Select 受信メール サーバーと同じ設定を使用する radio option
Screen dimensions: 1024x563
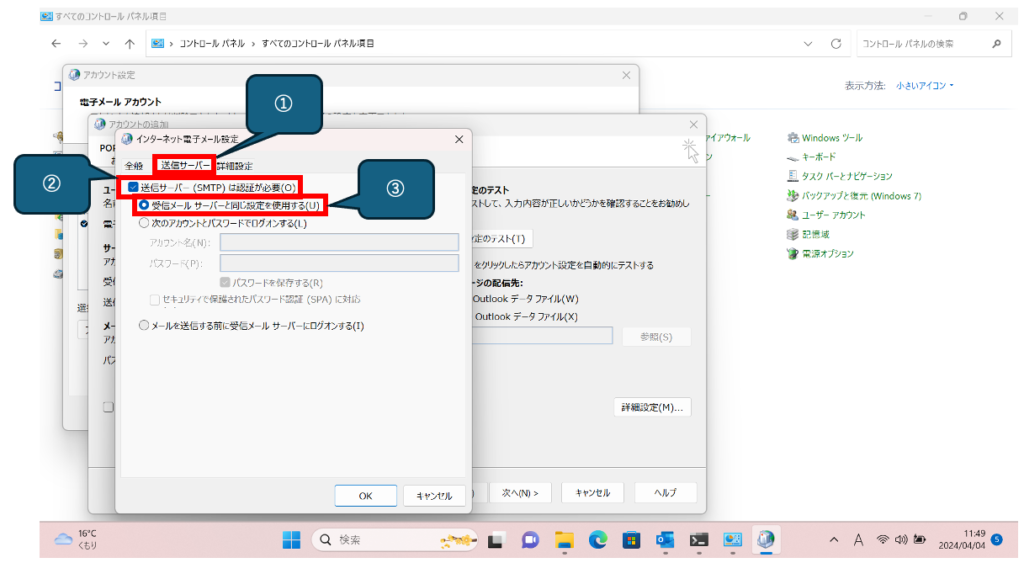(144, 205)
